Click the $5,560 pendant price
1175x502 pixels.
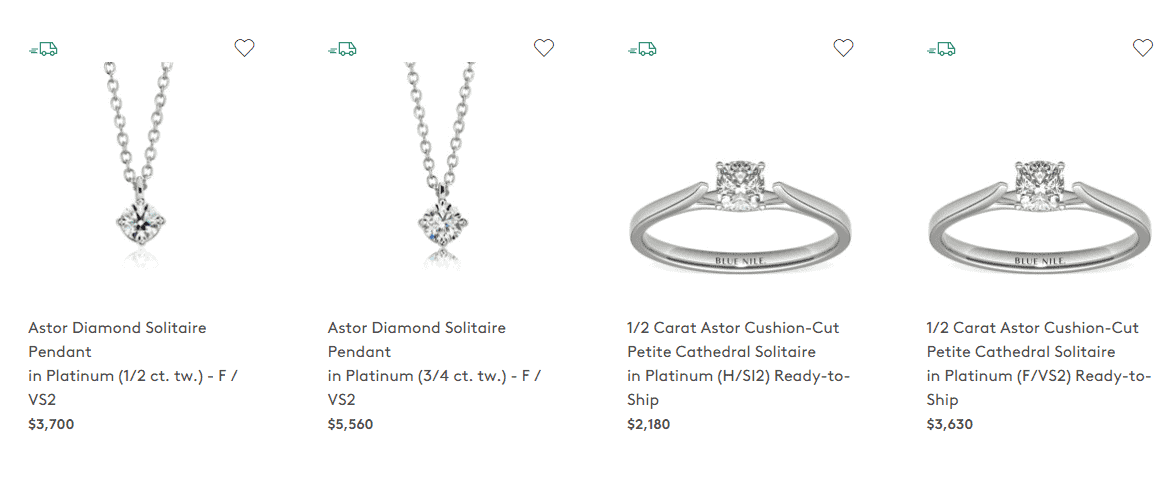(350, 424)
